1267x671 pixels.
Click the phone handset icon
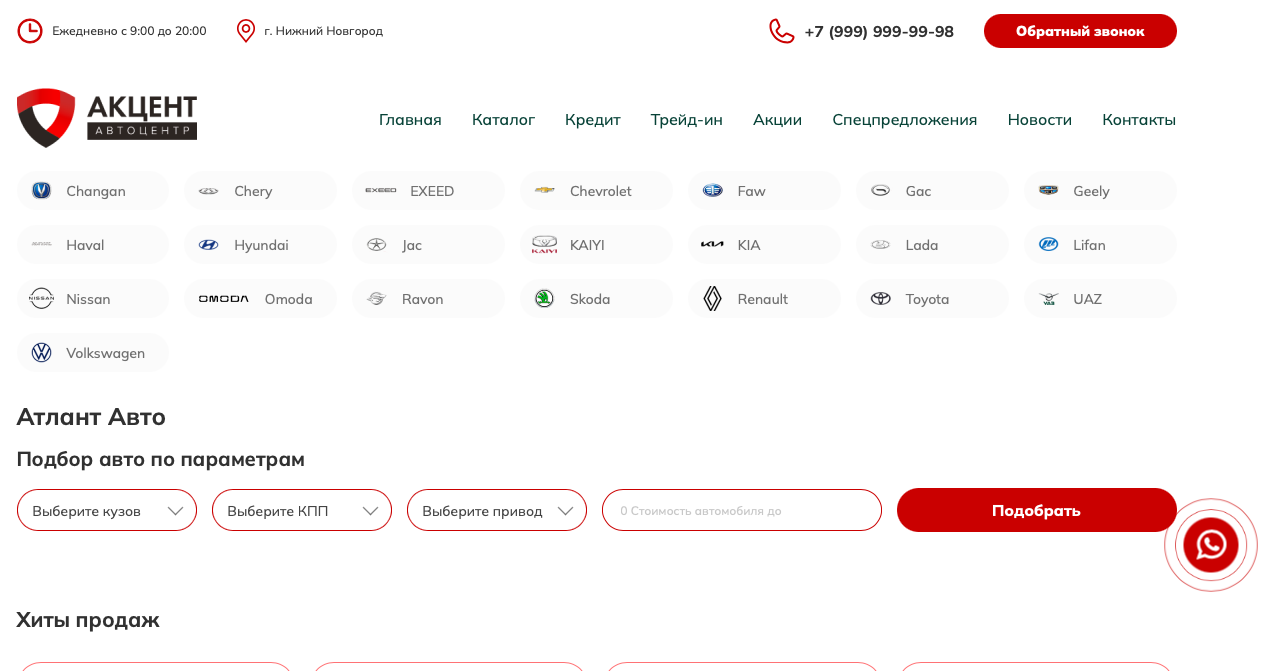pyautogui.click(x=781, y=31)
